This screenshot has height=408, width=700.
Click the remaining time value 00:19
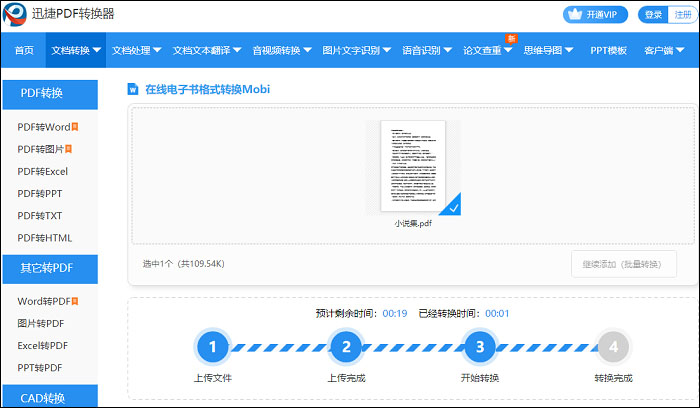click(395, 313)
